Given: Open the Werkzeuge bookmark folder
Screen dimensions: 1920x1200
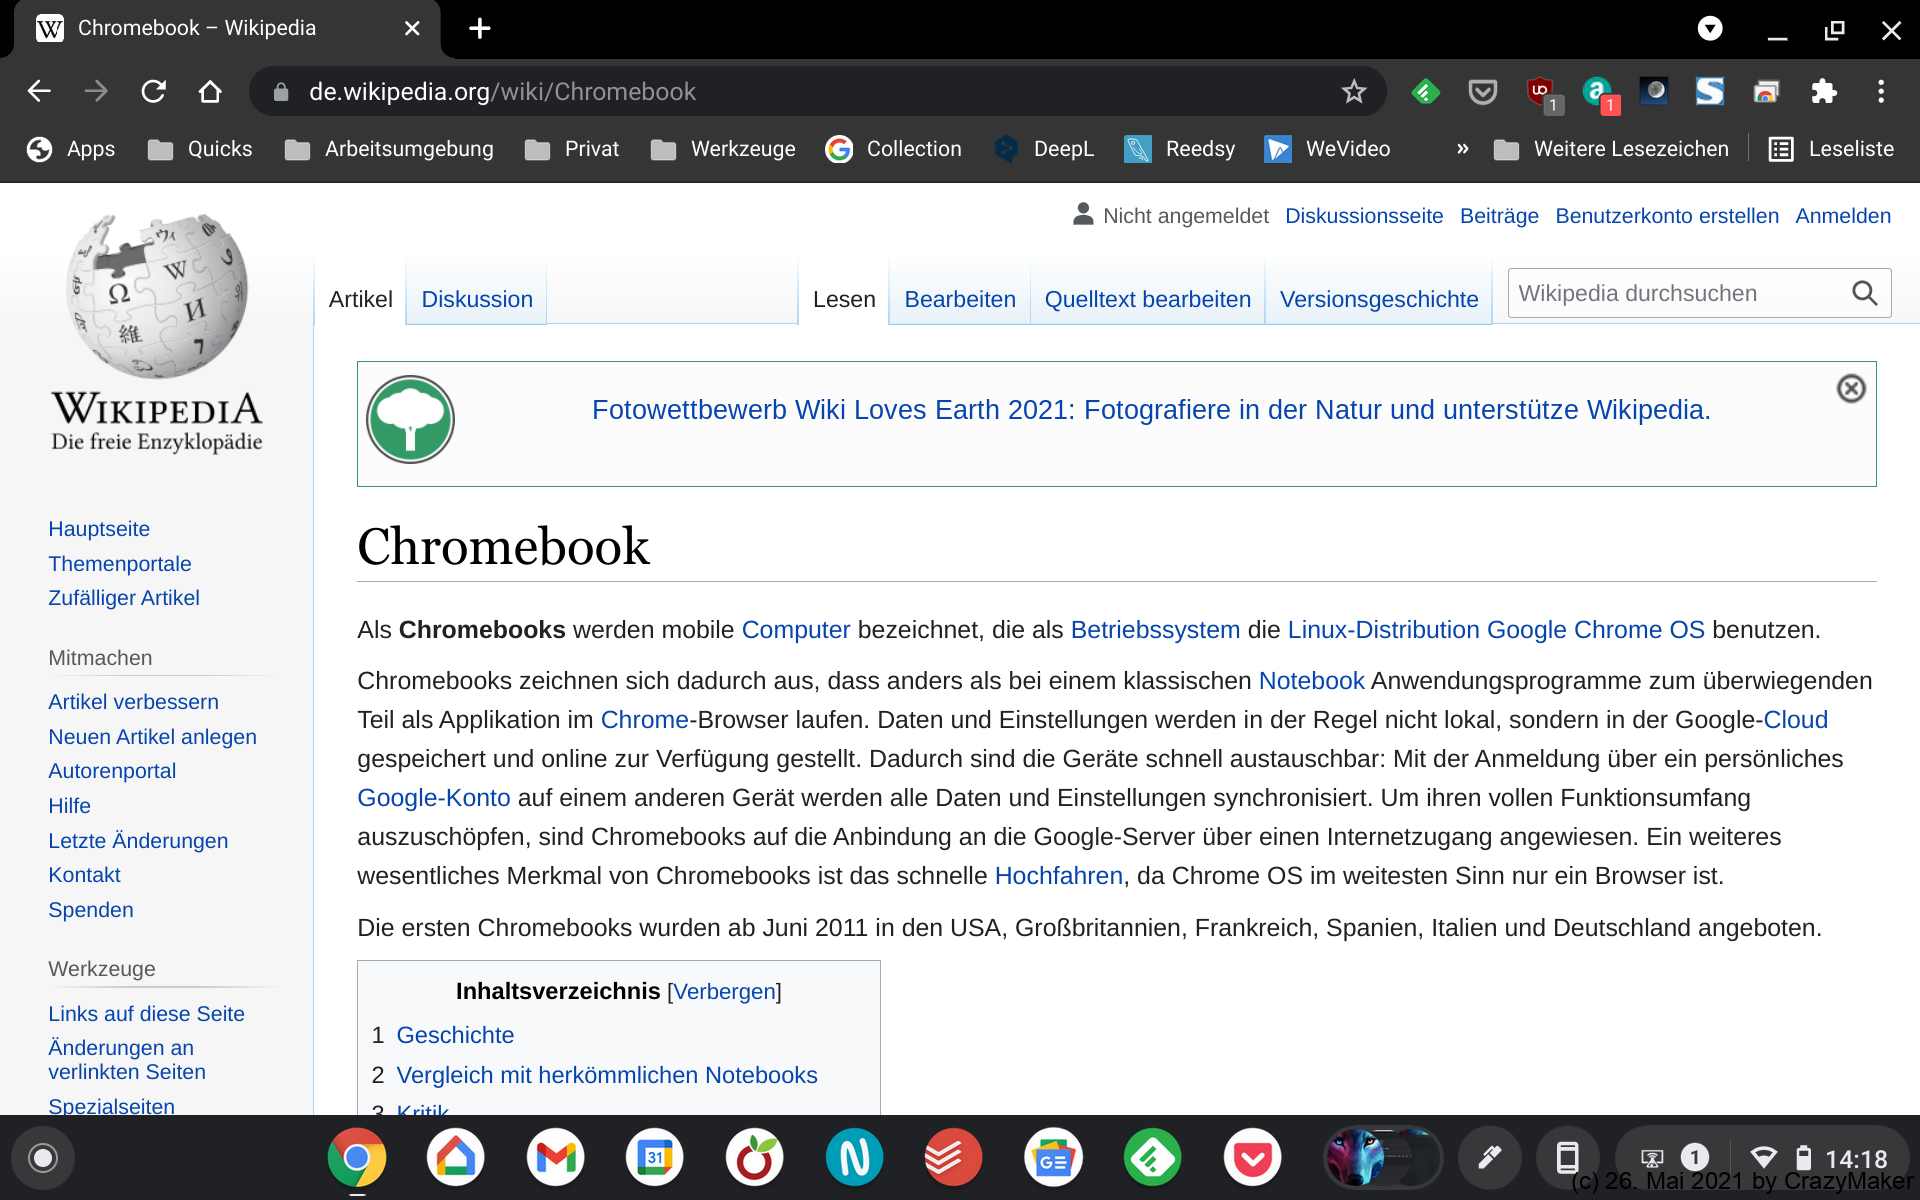Looking at the screenshot, I should pyautogui.click(x=723, y=149).
